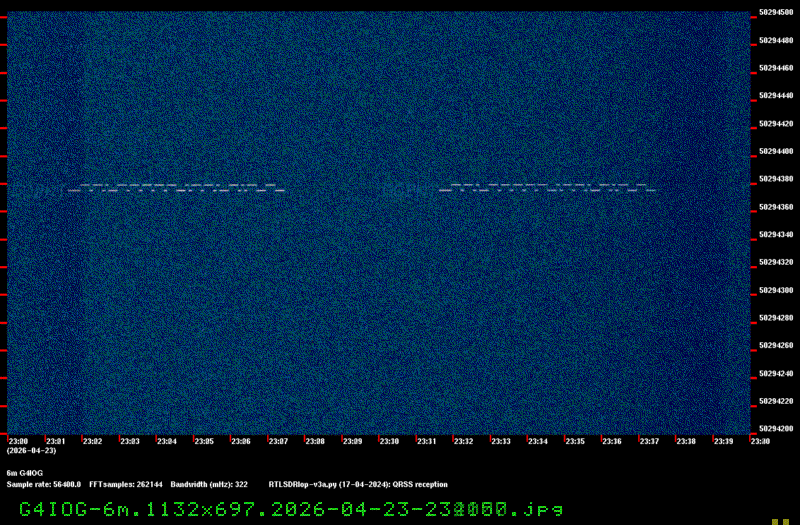The height and width of the screenshot is (525, 800).
Task: Select the 23:16 time axis label
Action: [x=612, y=441]
